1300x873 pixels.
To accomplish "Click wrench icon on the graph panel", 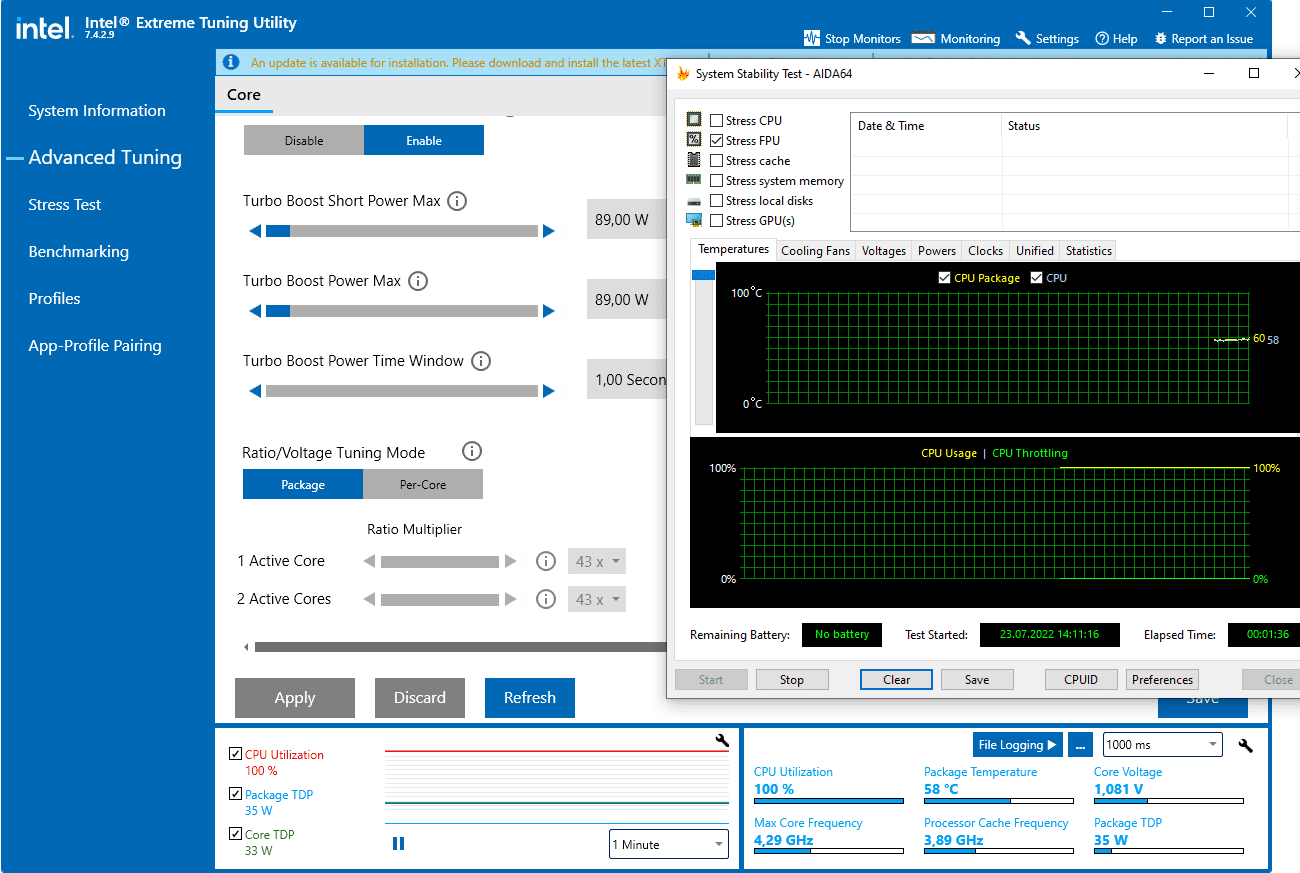I will click(722, 741).
